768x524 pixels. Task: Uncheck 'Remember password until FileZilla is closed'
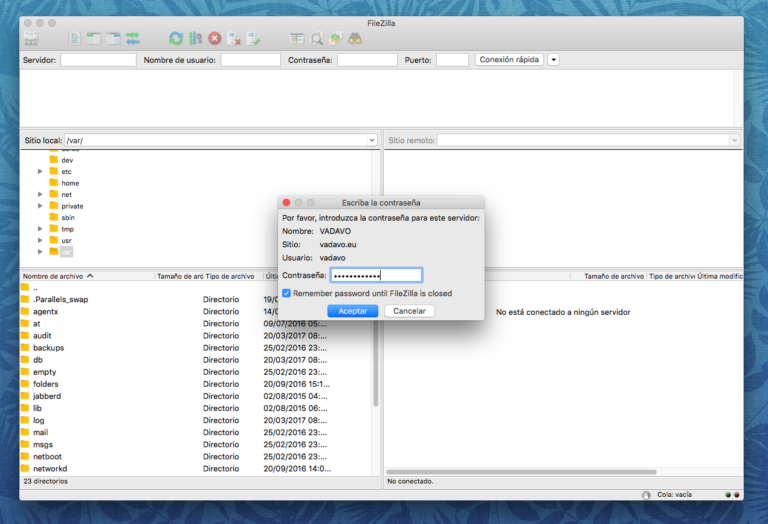[x=287, y=293]
